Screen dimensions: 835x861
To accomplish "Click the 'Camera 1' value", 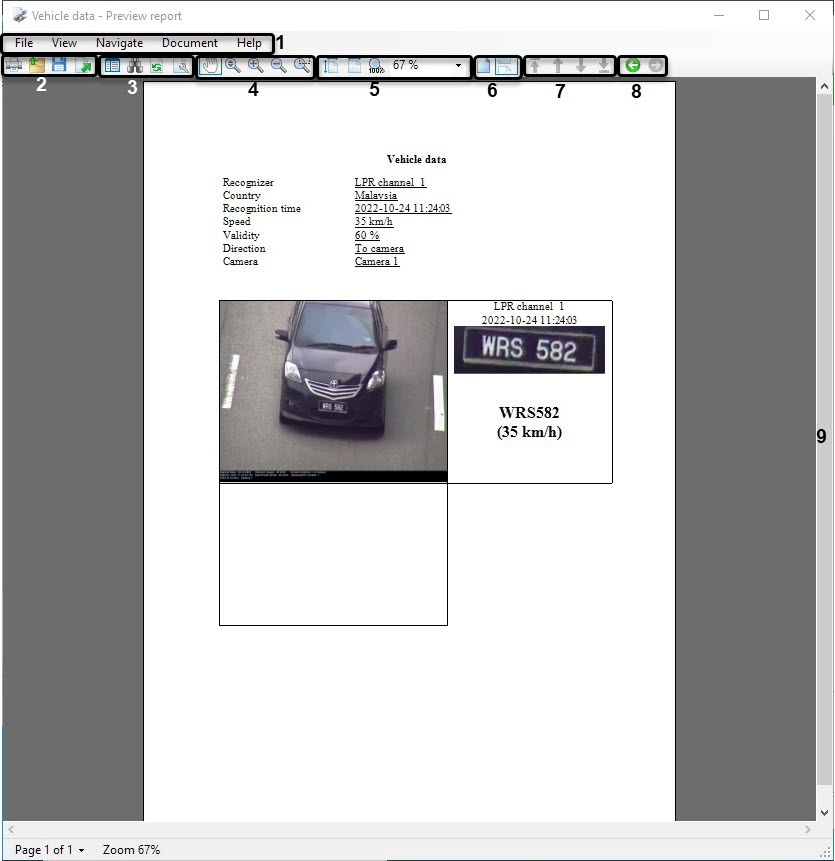I will 377,261.
